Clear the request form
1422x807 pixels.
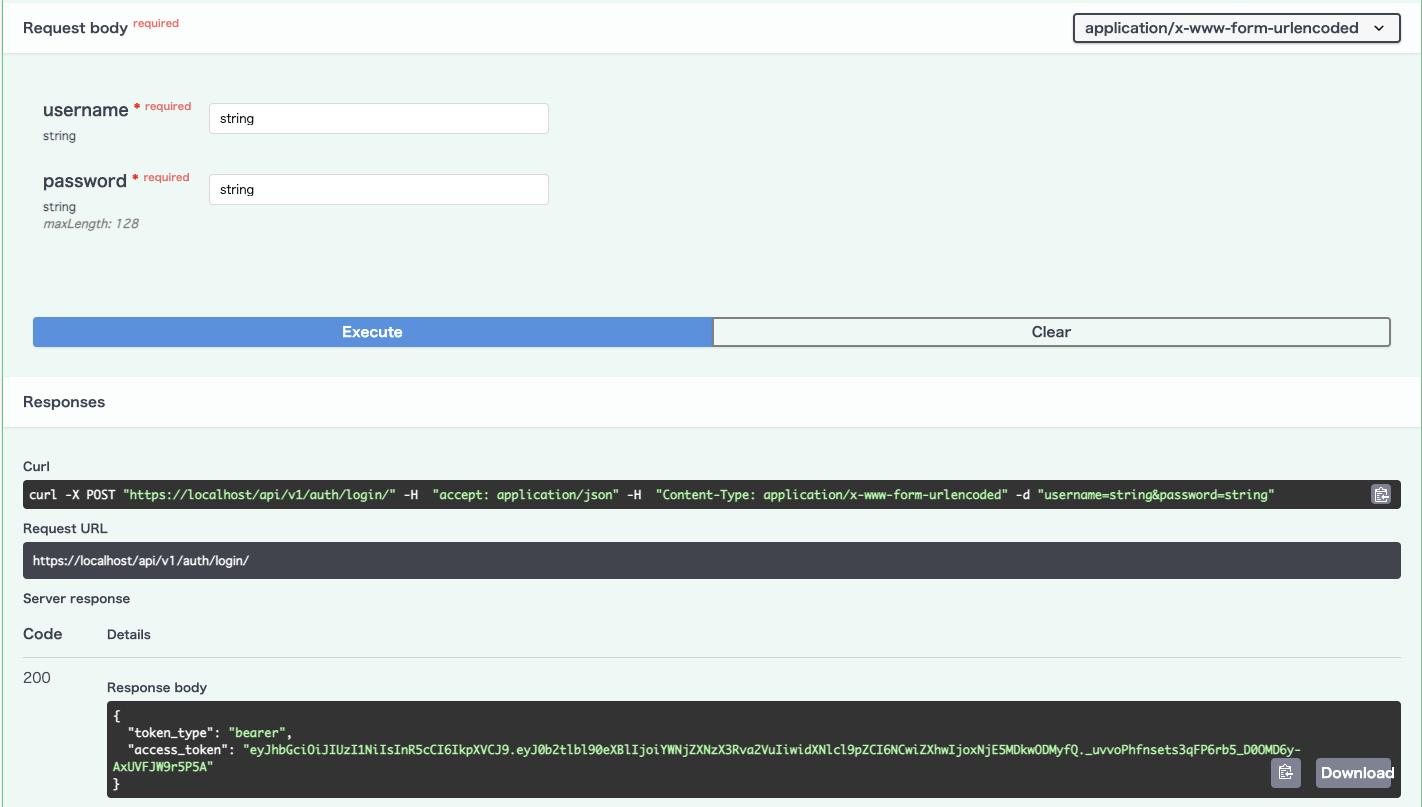tap(1051, 331)
